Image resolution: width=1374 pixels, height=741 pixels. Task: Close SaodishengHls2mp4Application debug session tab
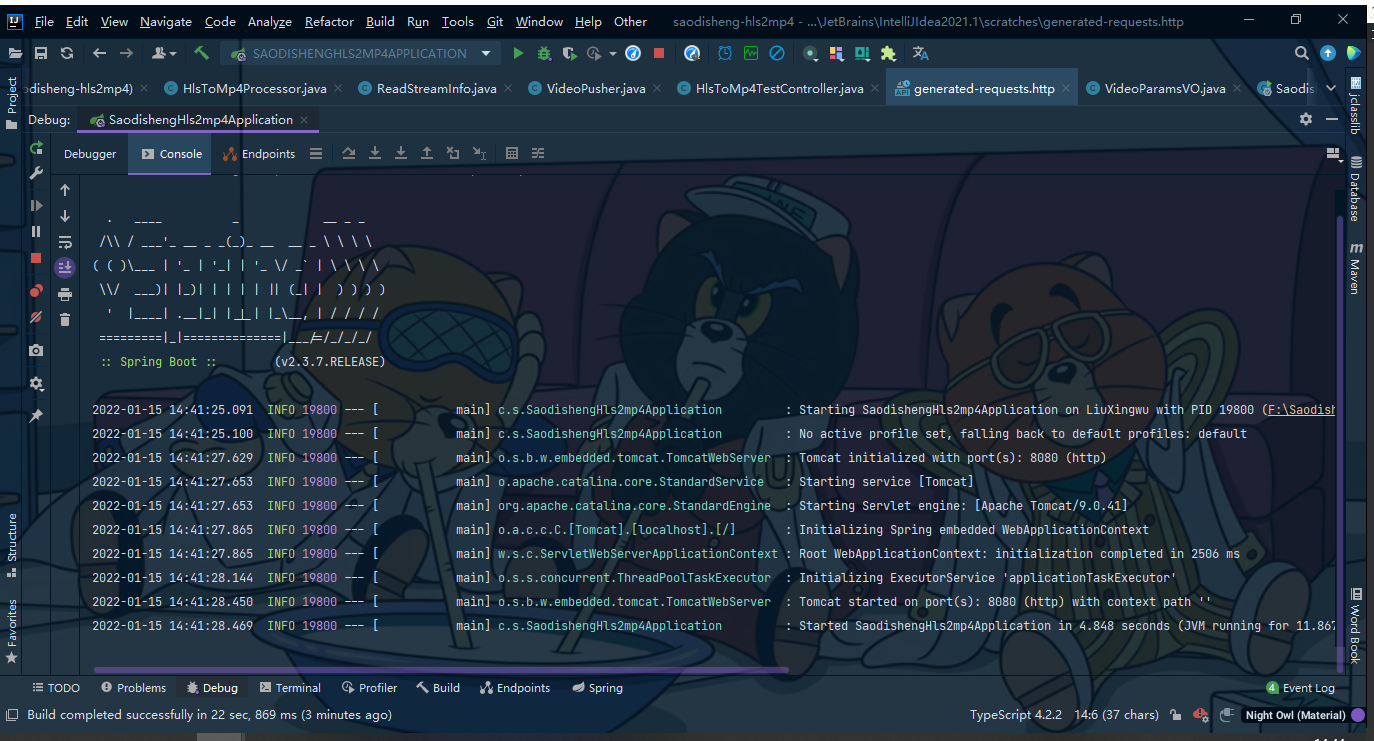(305, 120)
